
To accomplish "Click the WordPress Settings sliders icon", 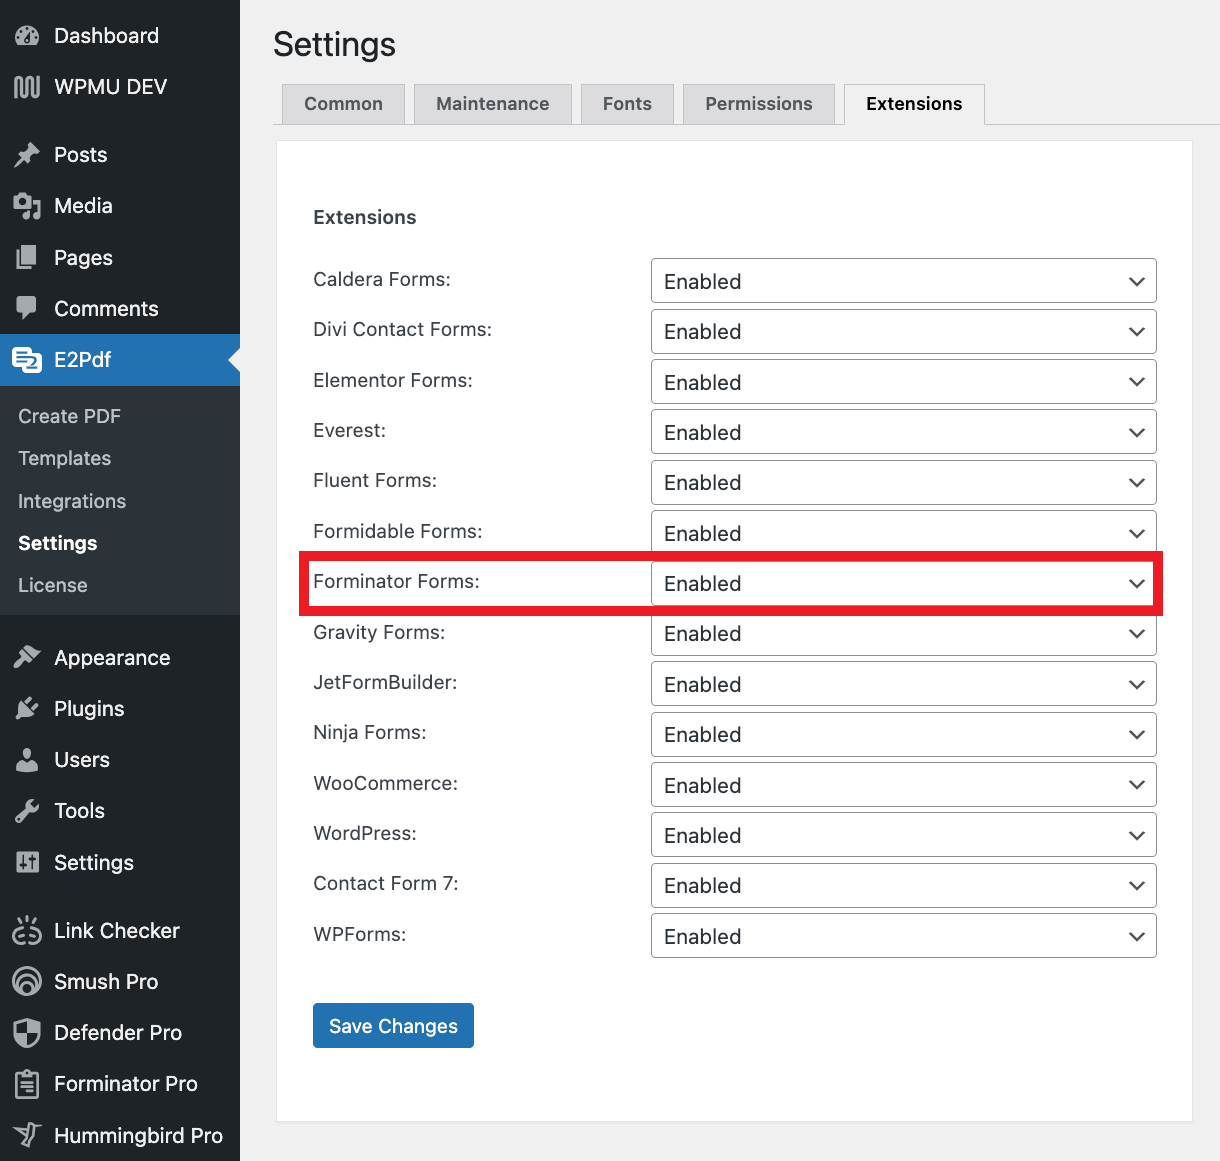I will 27,862.
